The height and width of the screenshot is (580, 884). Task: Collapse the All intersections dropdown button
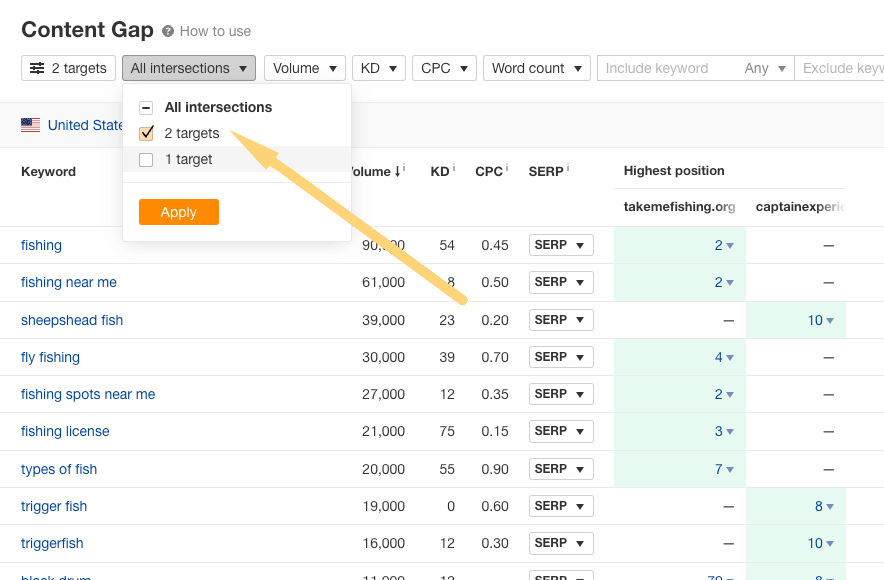pyautogui.click(x=189, y=68)
